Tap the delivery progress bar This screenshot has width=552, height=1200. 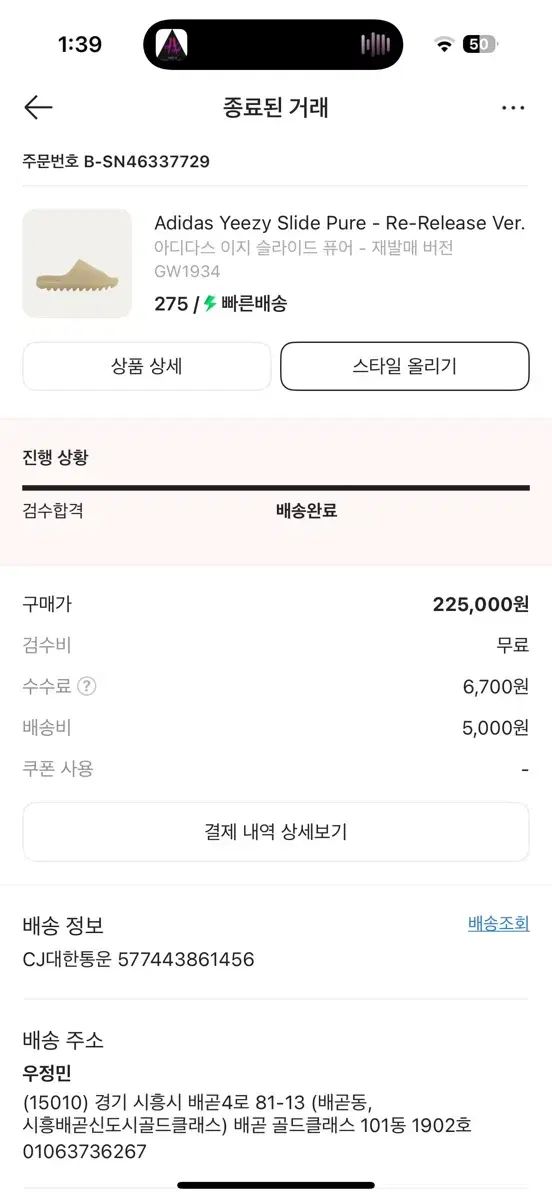pyautogui.click(x=276, y=488)
